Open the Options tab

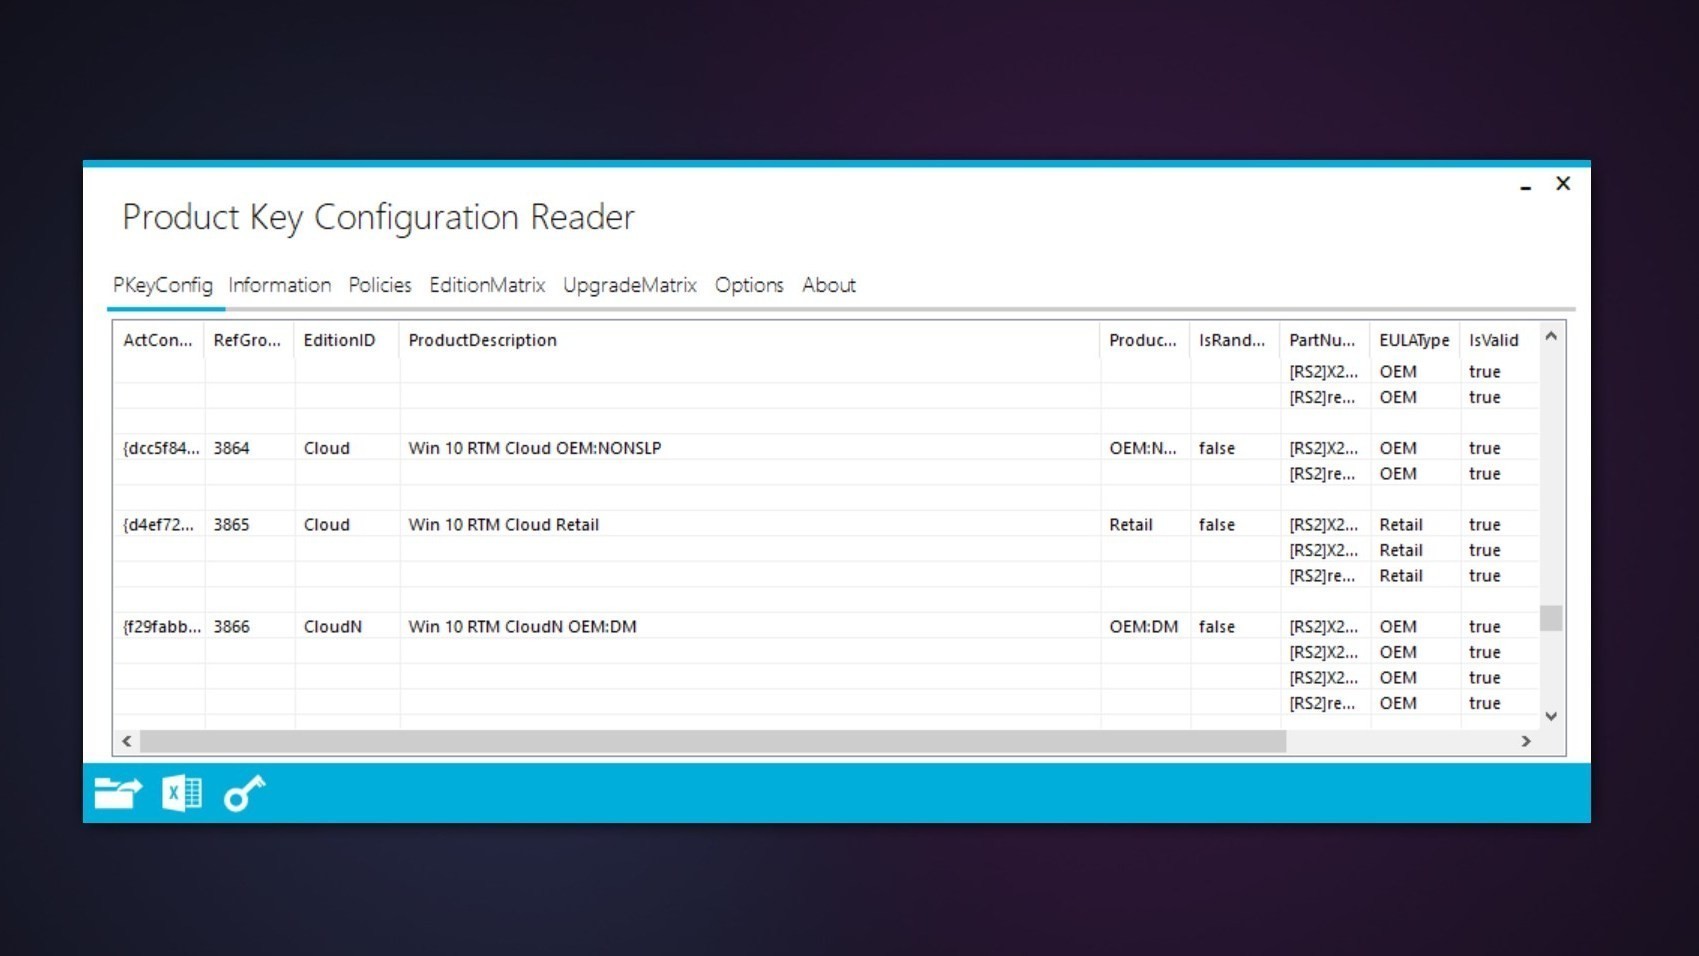pyautogui.click(x=748, y=285)
